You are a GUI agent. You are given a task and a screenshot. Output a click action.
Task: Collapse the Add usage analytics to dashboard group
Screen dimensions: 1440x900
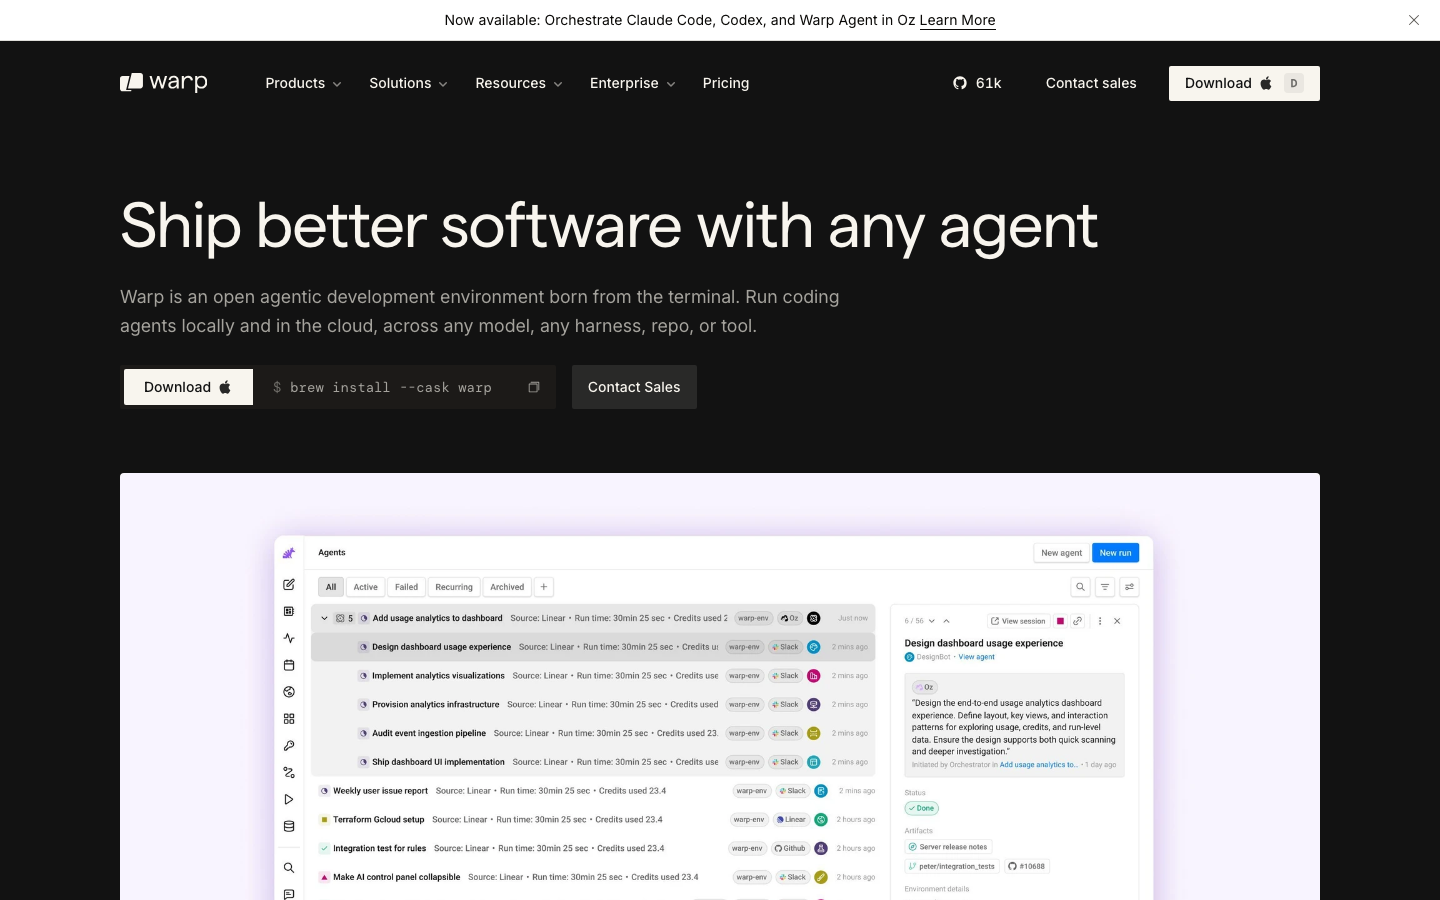(324, 618)
